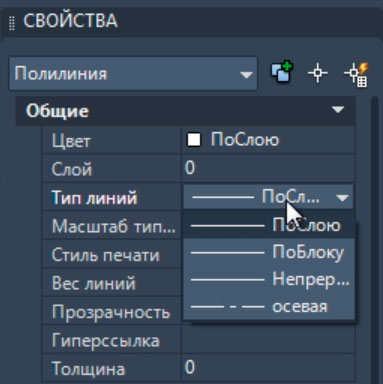Screen dimensions: 383x384
Task: Collapse the Общие section
Action: point(338,110)
